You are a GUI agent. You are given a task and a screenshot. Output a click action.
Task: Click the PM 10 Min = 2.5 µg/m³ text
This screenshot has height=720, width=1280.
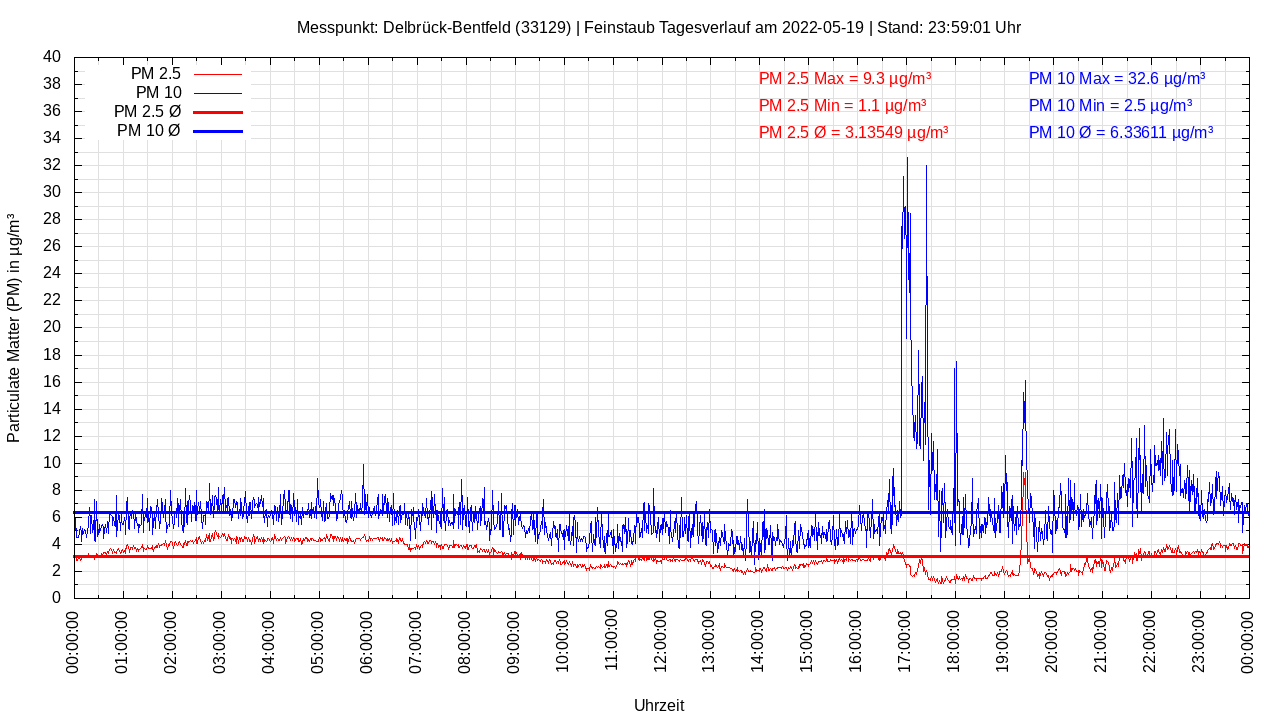(1110, 105)
